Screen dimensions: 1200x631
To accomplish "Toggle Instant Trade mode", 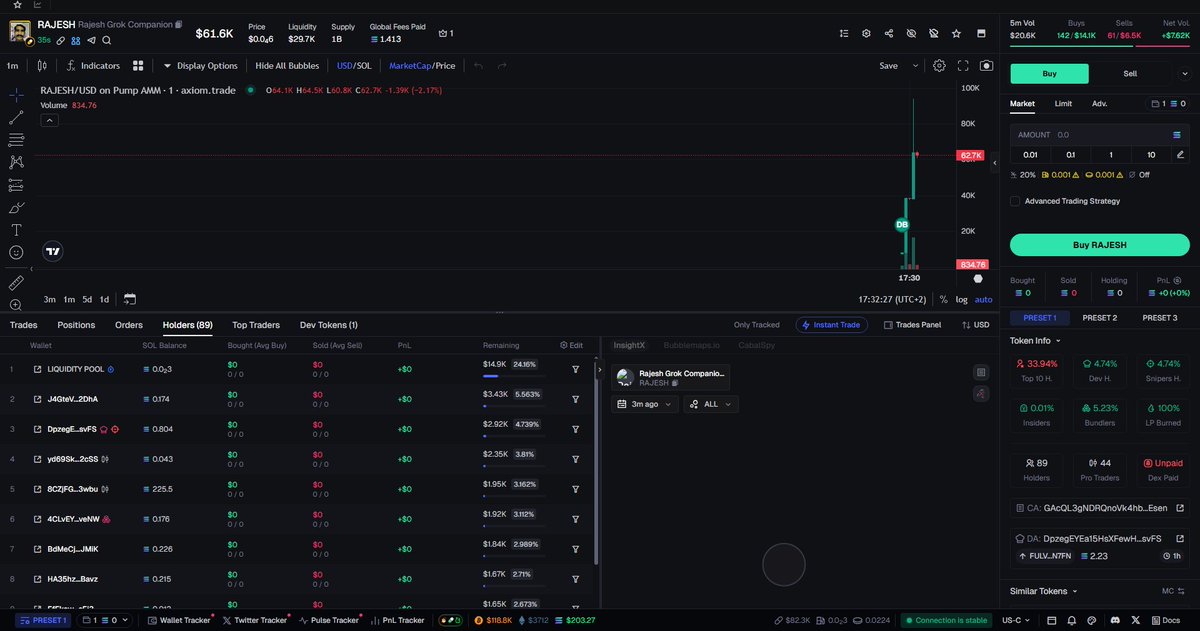I will 832,325.
